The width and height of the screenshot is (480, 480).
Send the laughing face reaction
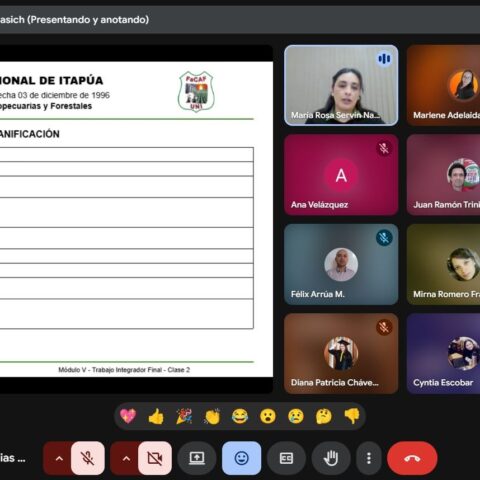tap(240, 416)
